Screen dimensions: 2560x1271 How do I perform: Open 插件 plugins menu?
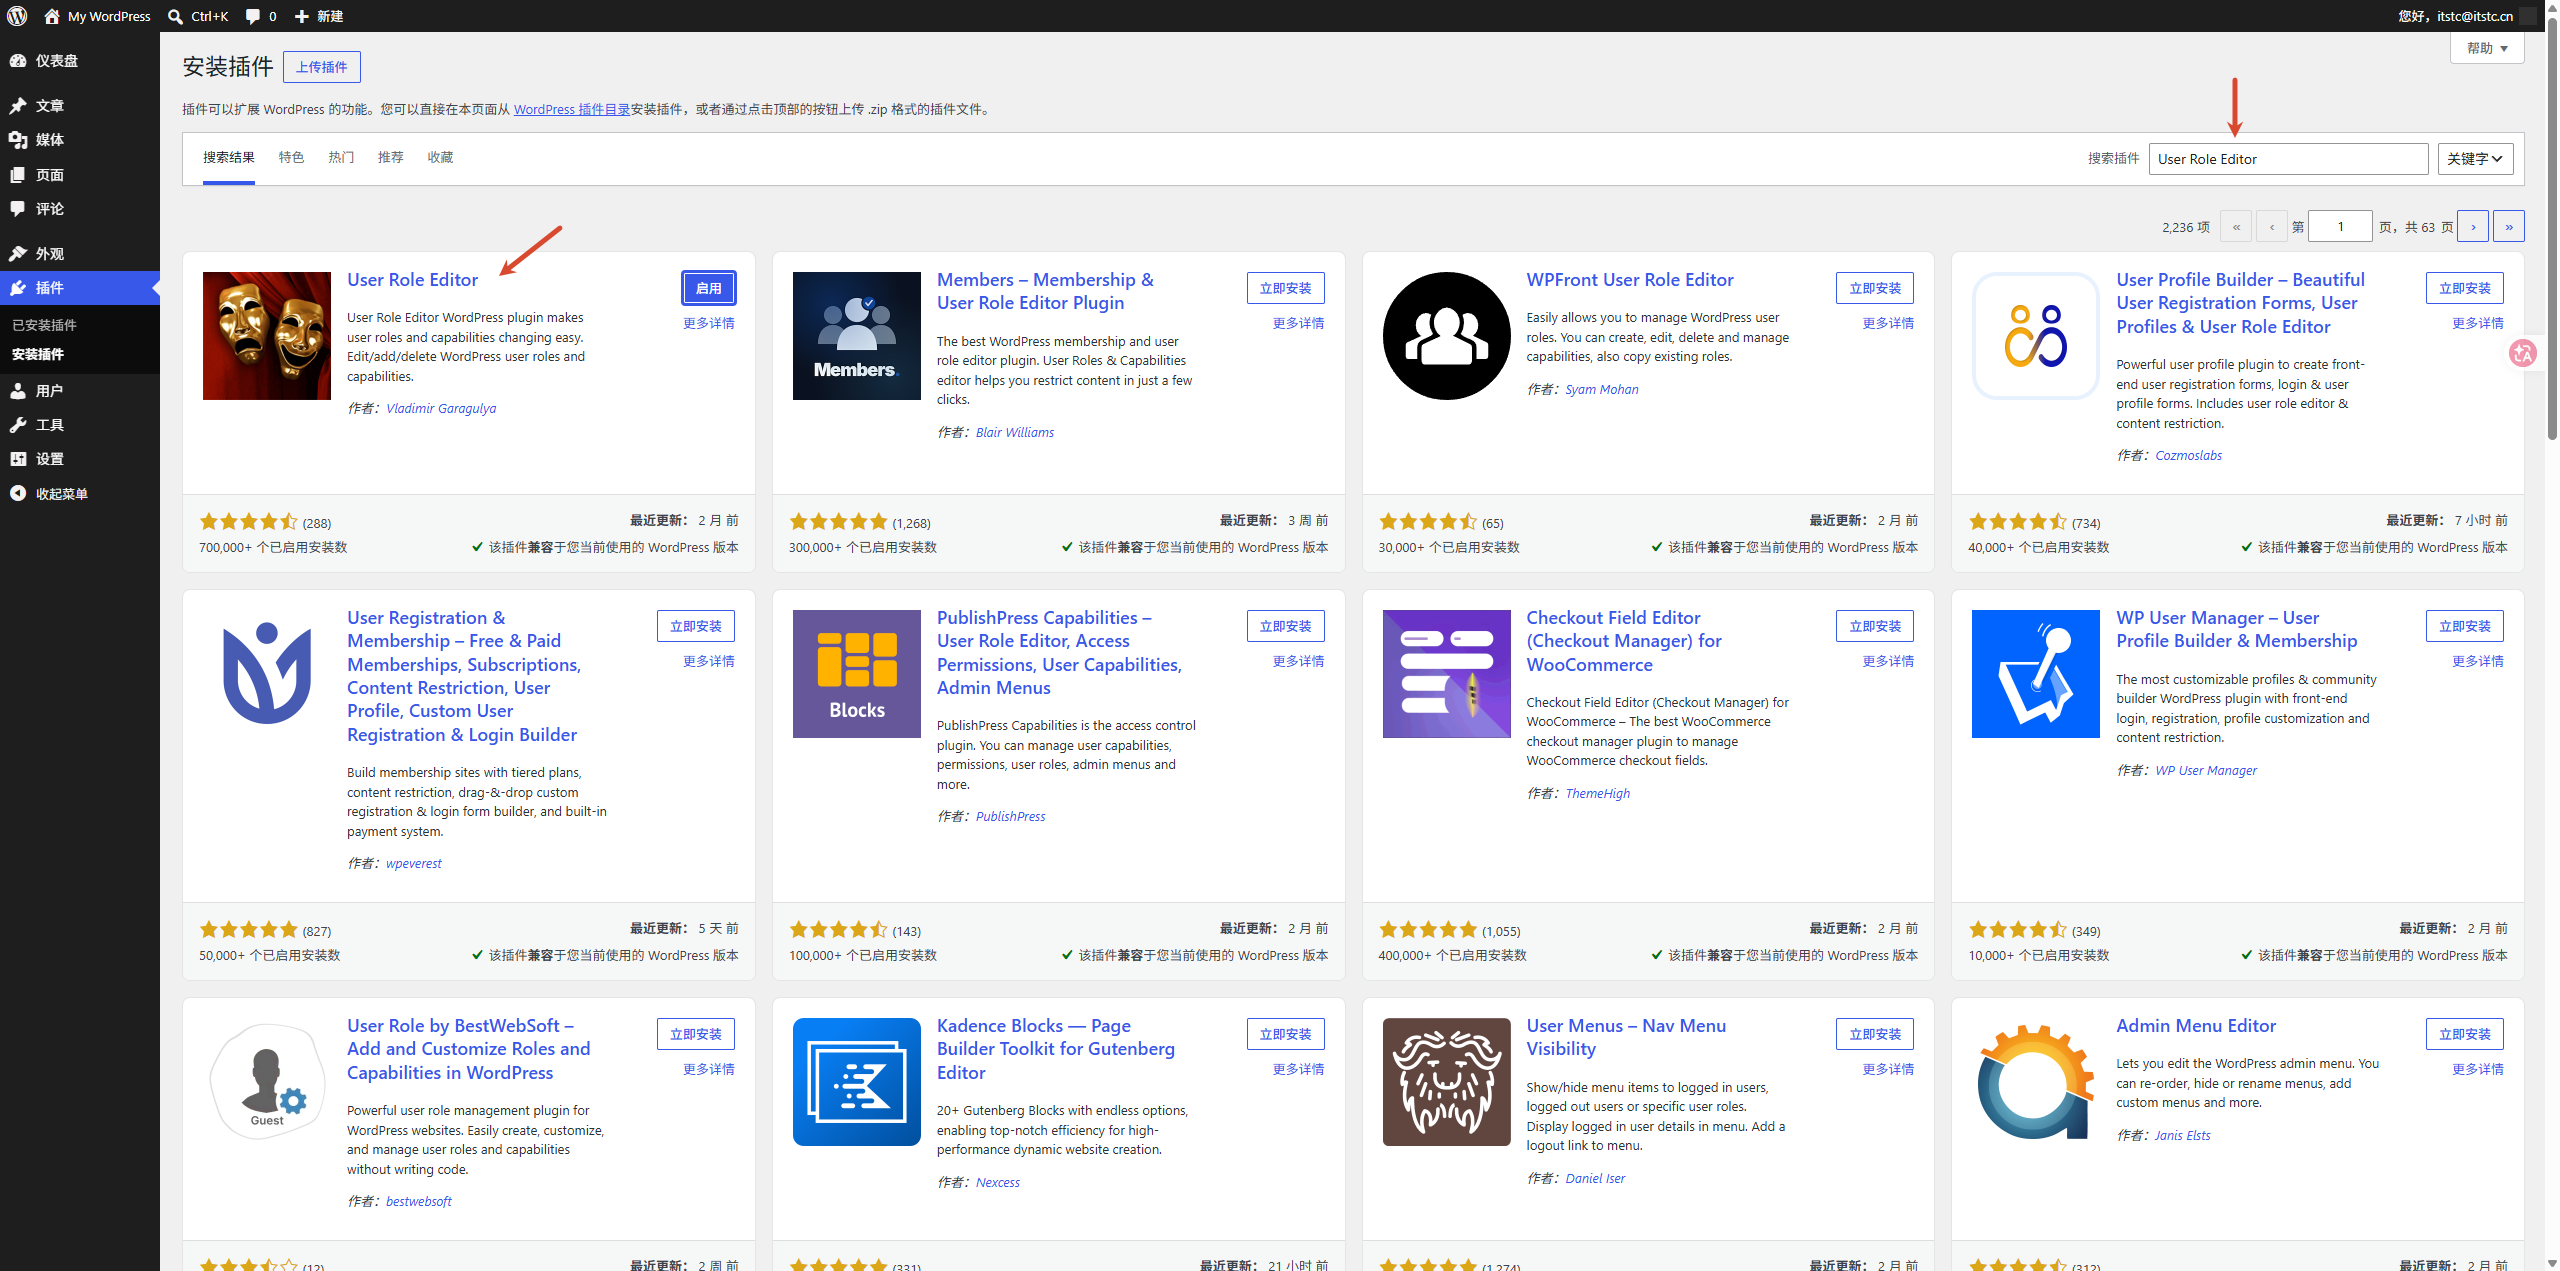(x=80, y=288)
